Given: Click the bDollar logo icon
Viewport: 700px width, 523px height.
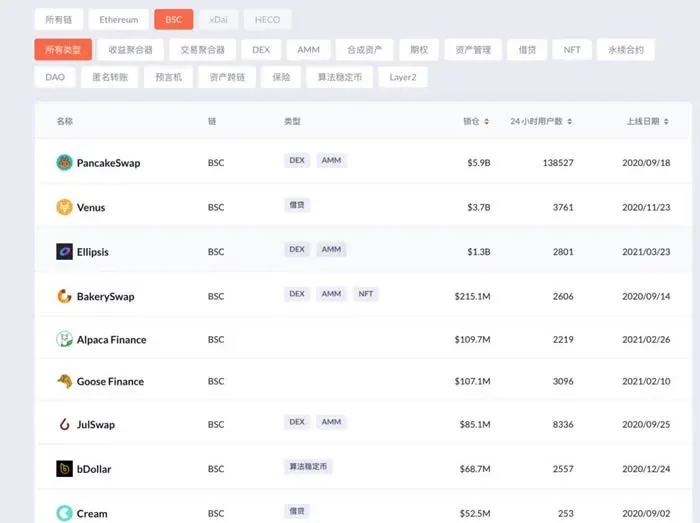Looking at the screenshot, I should 64,469.
